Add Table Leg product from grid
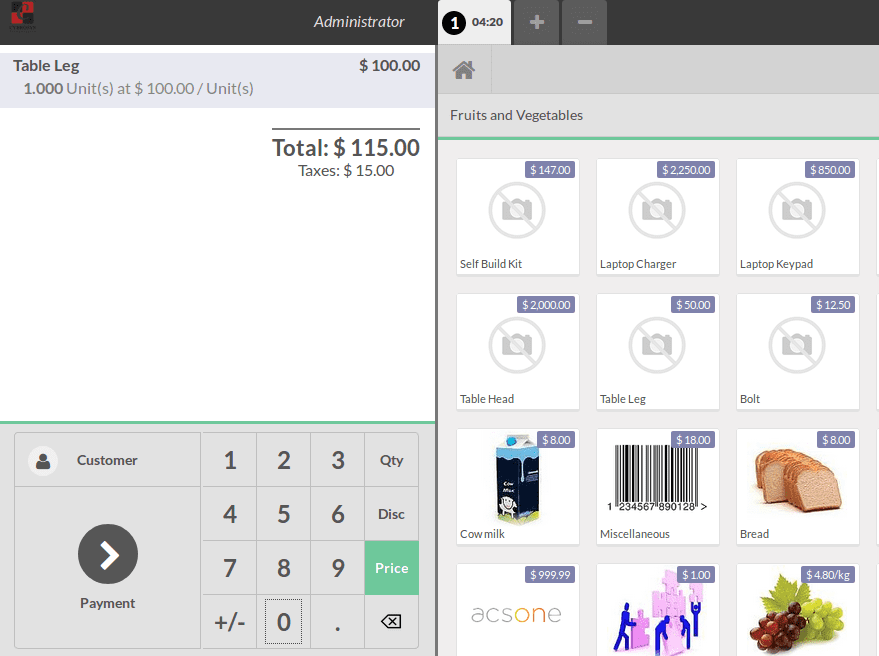 click(x=658, y=352)
